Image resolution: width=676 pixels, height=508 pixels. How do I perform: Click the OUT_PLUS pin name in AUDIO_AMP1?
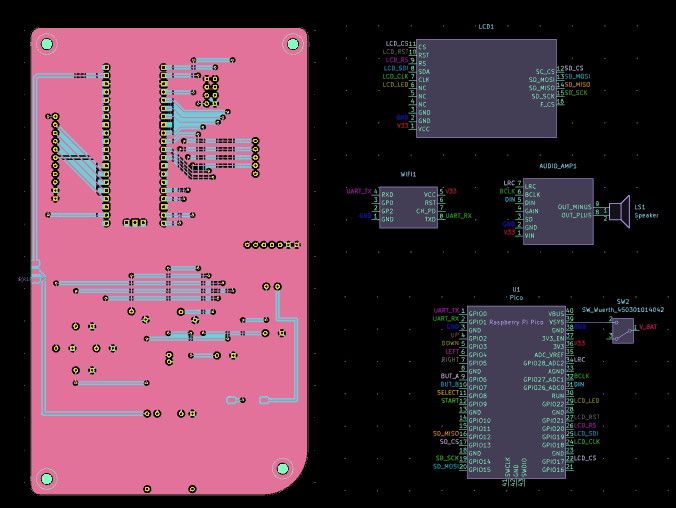[x=576, y=215]
